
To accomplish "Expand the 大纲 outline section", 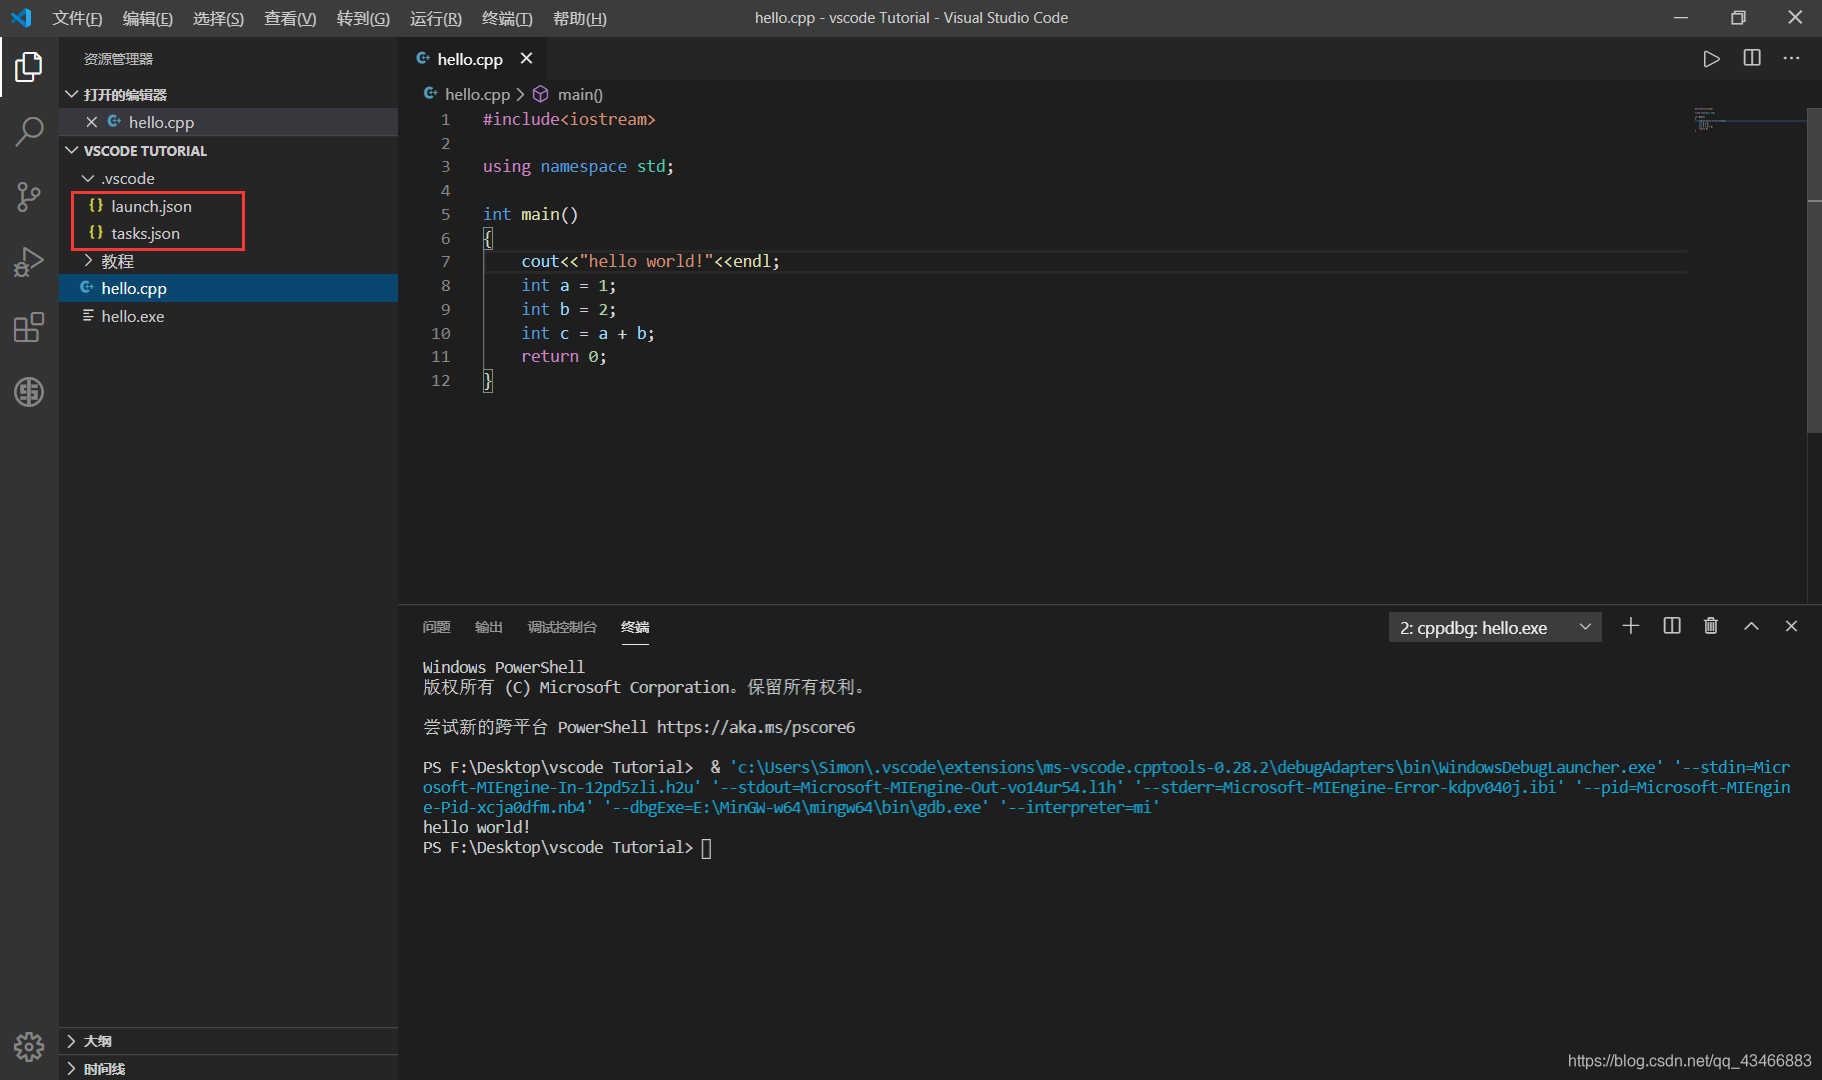I will (97, 1040).
